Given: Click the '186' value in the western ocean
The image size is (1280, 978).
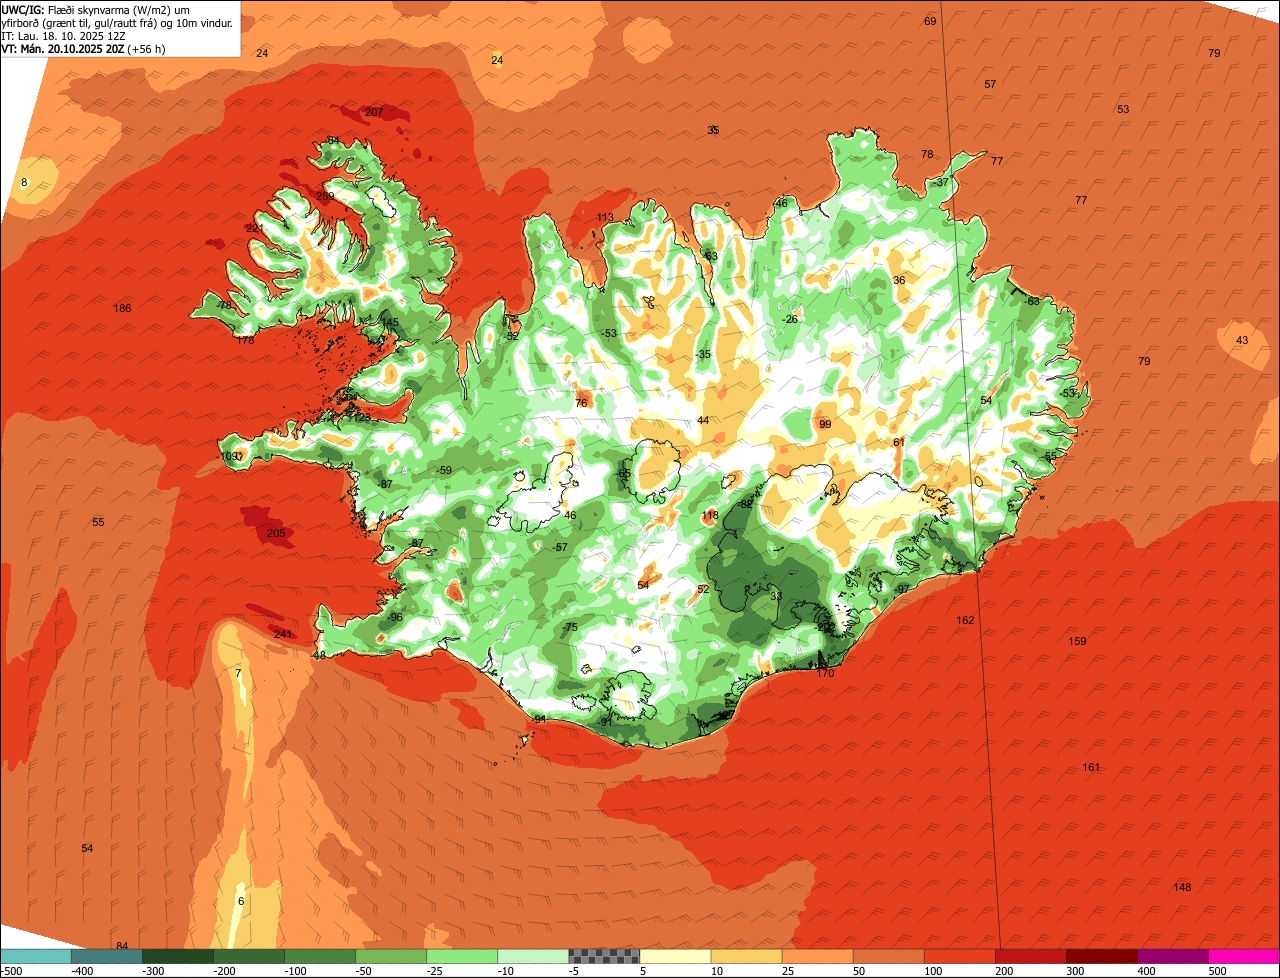Looking at the screenshot, I should coord(123,308).
